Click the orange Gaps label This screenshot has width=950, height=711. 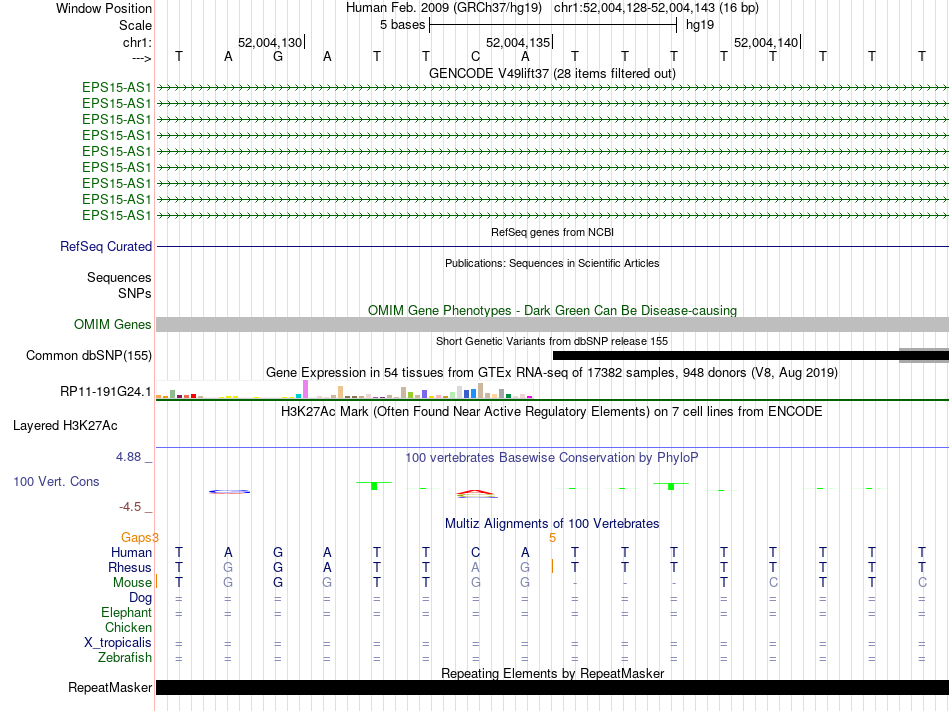click(137, 538)
